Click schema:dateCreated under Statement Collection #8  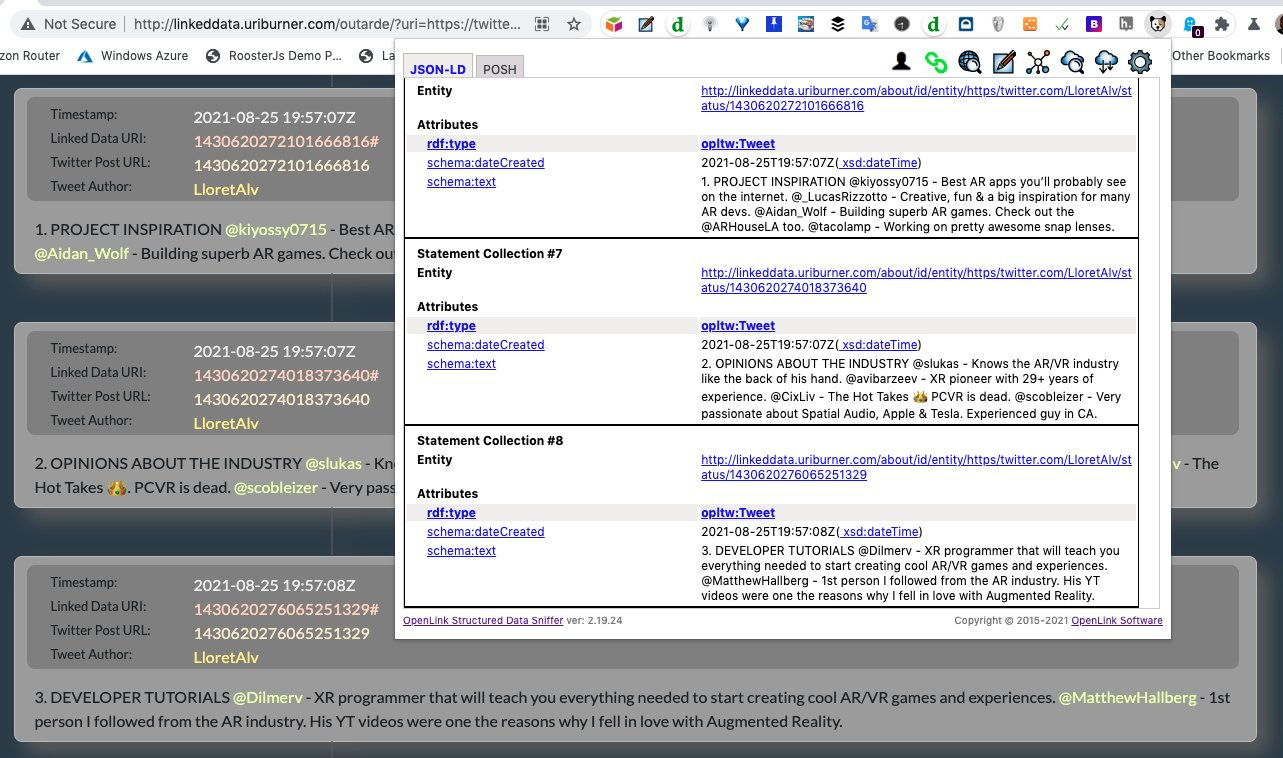[x=486, y=532]
